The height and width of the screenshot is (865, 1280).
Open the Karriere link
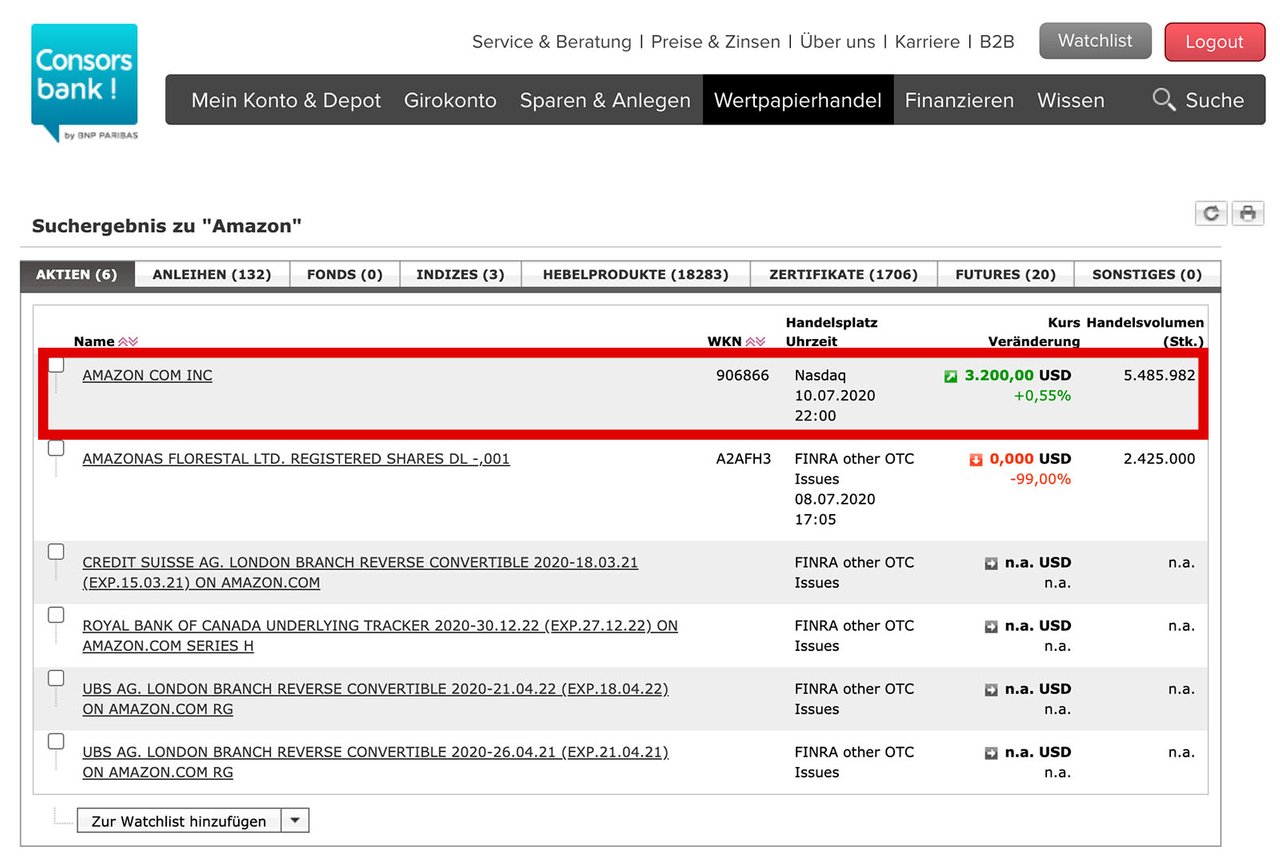pyautogui.click(x=927, y=42)
